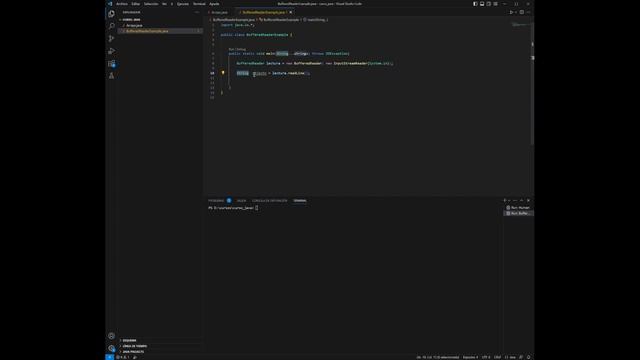Screen dimensions: 640x360
Task: Close the terminal panel
Action: coord(528,200)
